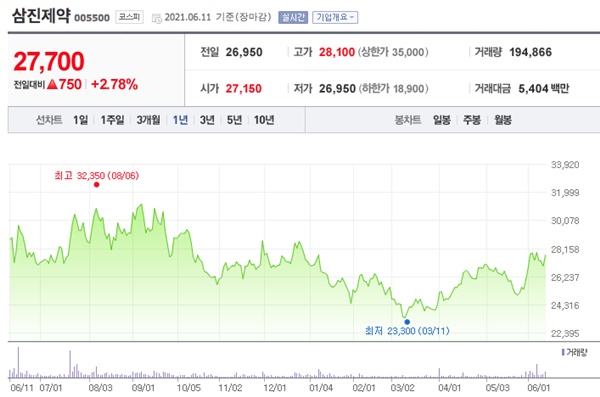Click the trading volume value 194,866
The image size is (600, 397).
point(530,52)
